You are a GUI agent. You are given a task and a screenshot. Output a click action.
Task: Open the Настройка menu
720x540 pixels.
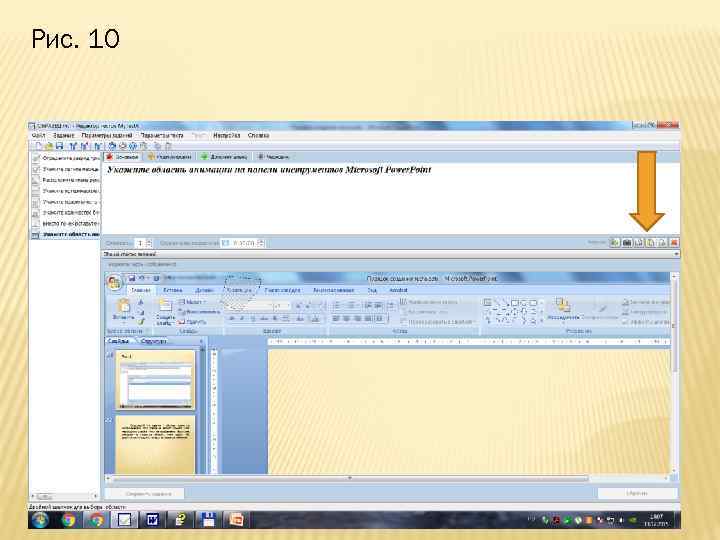pos(226,135)
